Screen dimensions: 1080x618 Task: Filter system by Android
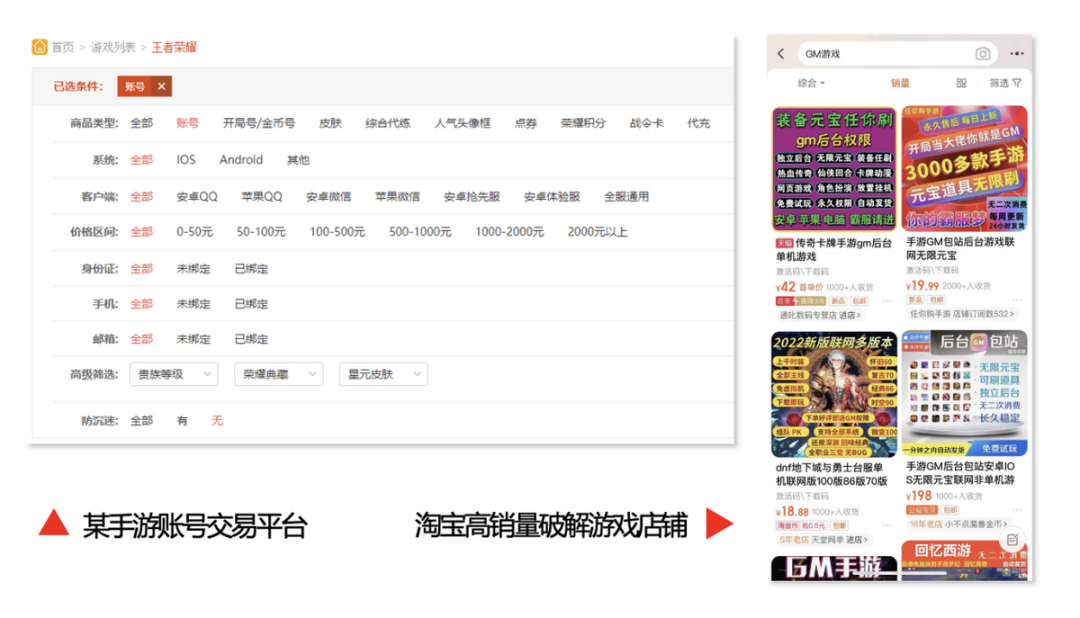pos(241,160)
